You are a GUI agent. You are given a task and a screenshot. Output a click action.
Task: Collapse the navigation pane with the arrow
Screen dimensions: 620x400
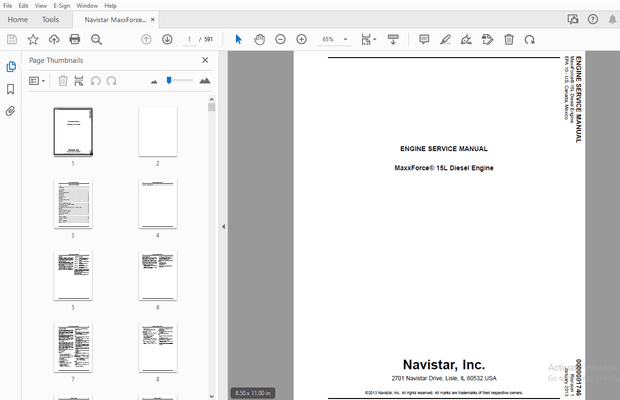click(223, 226)
